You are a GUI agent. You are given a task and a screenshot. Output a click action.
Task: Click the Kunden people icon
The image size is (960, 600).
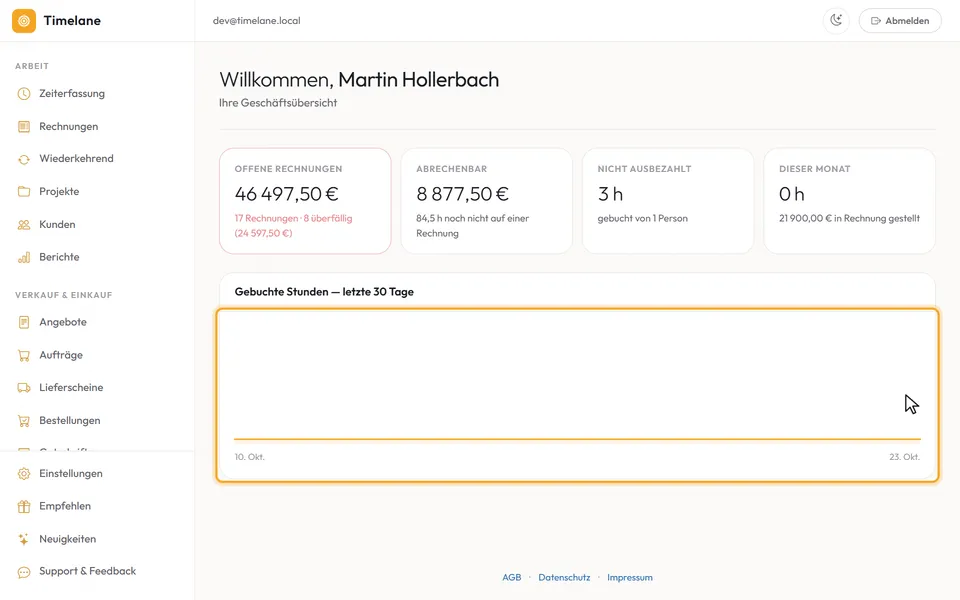[x=24, y=225]
